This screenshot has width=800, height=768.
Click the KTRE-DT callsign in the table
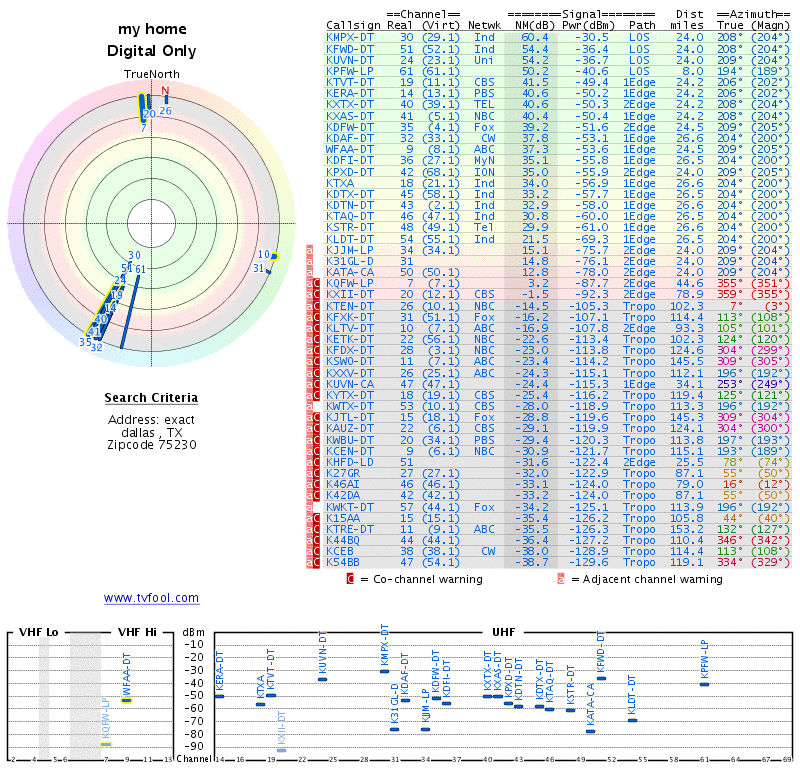350,529
